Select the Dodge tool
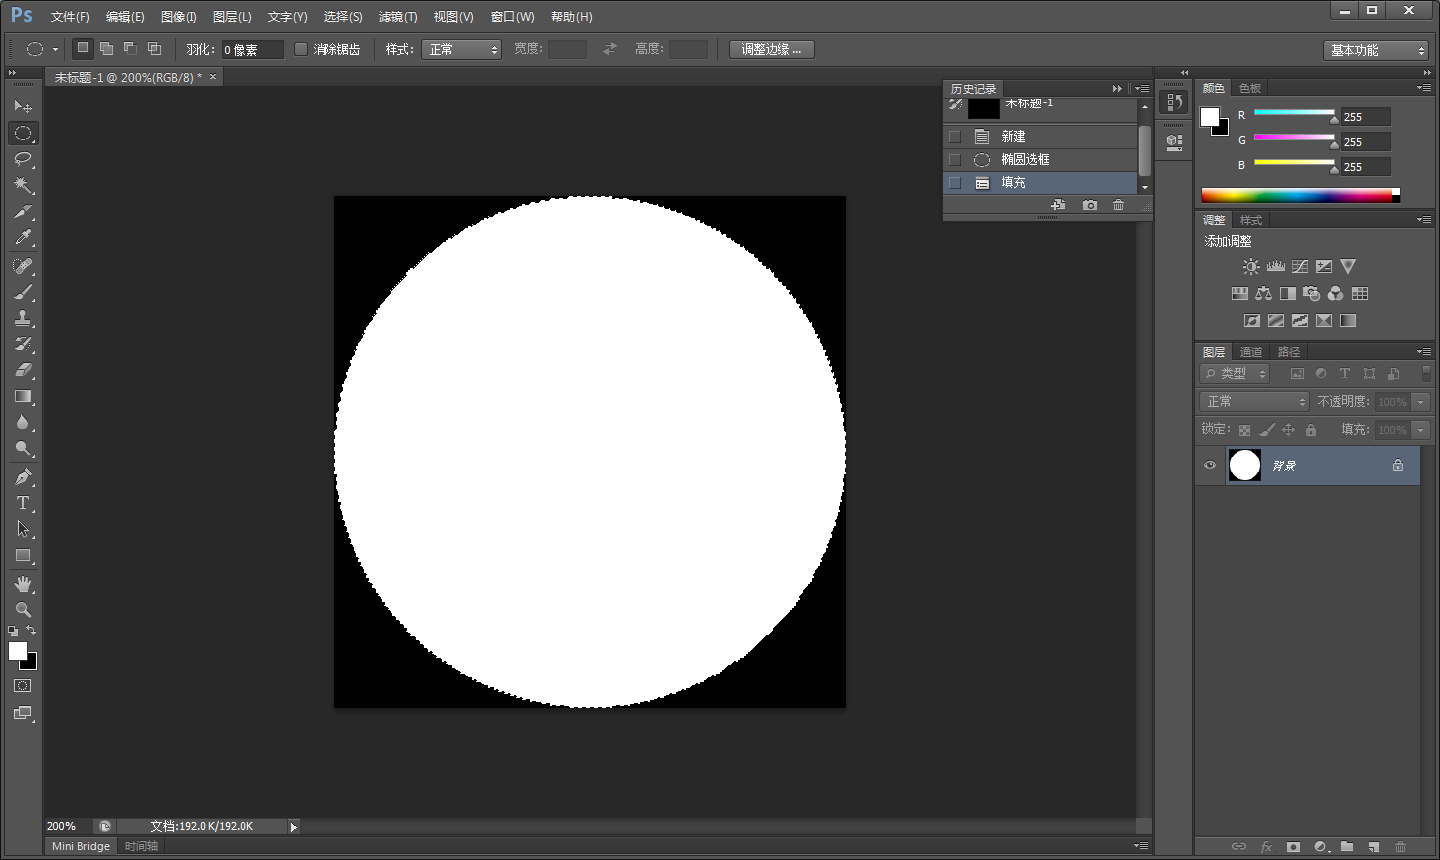Image resolution: width=1440 pixels, height=860 pixels. 23,448
